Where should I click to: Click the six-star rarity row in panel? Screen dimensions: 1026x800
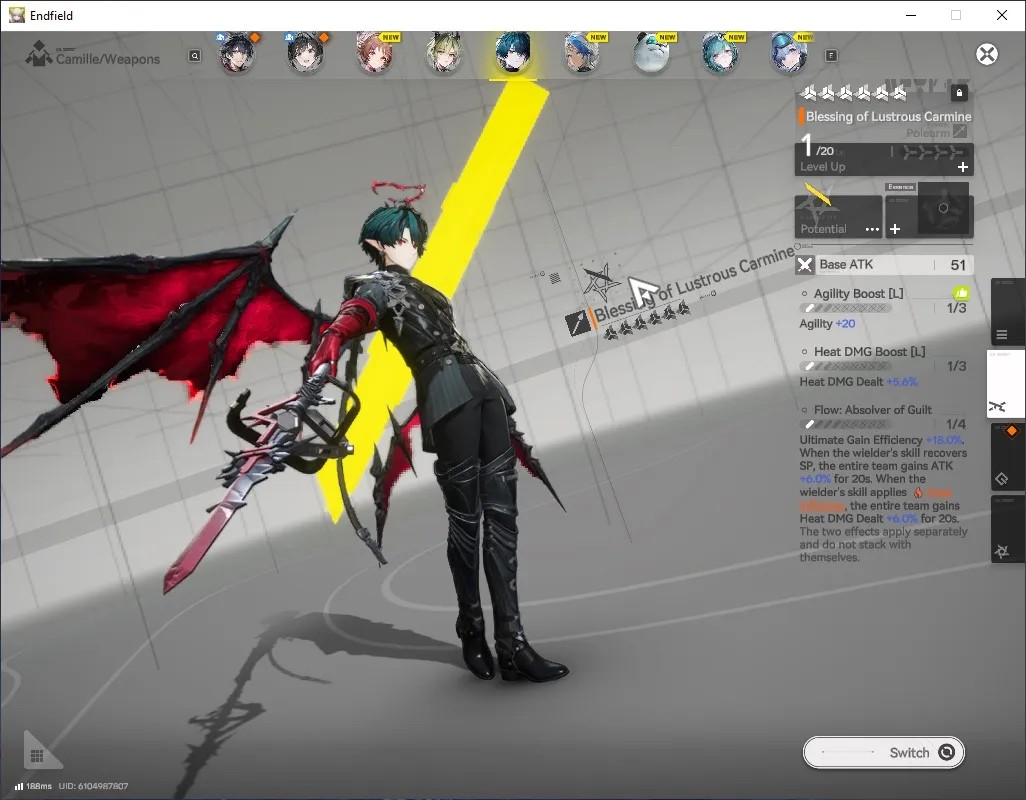click(853, 94)
